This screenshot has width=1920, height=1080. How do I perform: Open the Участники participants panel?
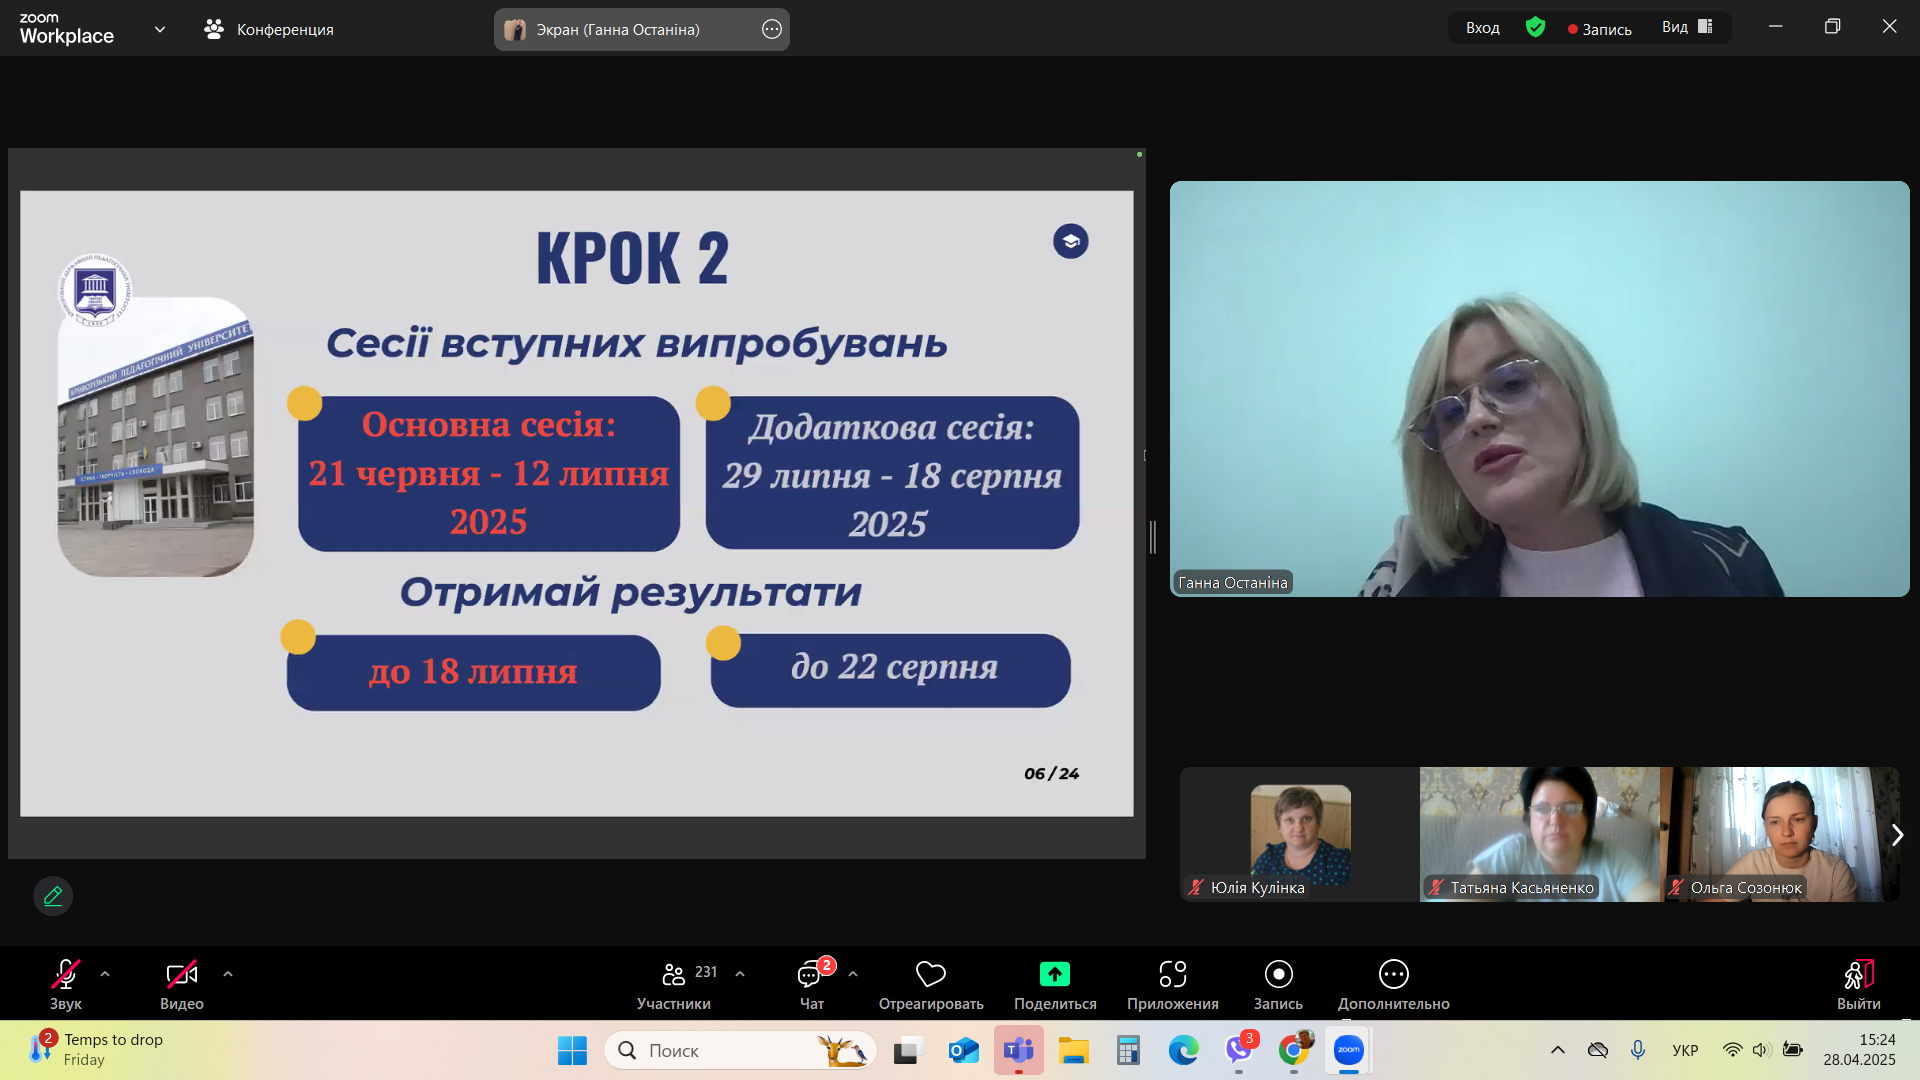674,984
